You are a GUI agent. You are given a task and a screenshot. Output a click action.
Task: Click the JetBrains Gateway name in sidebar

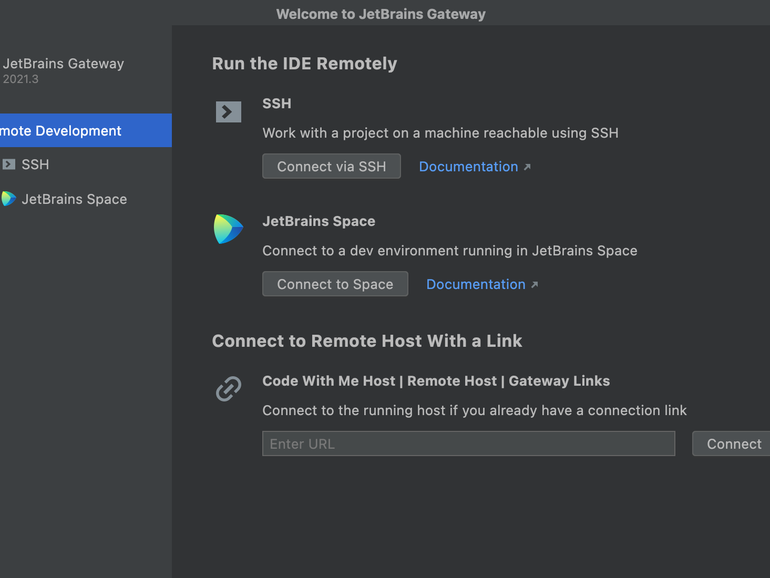click(x=63, y=63)
